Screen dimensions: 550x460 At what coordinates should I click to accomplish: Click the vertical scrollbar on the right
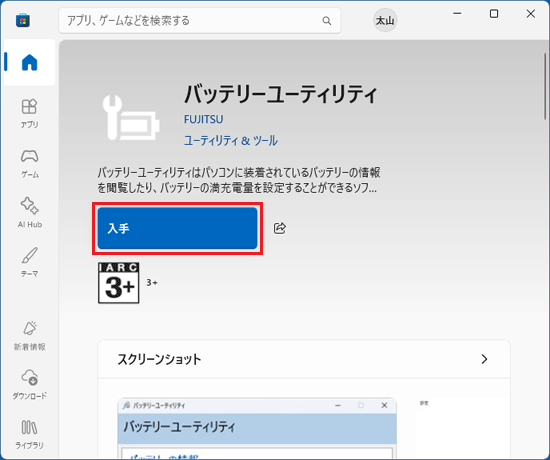(545, 86)
